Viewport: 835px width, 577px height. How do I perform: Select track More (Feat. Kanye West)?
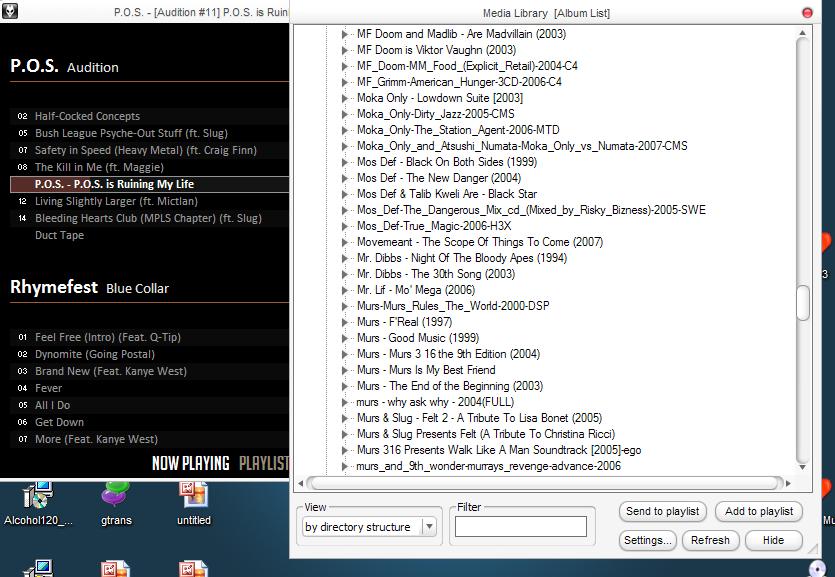[149, 440]
